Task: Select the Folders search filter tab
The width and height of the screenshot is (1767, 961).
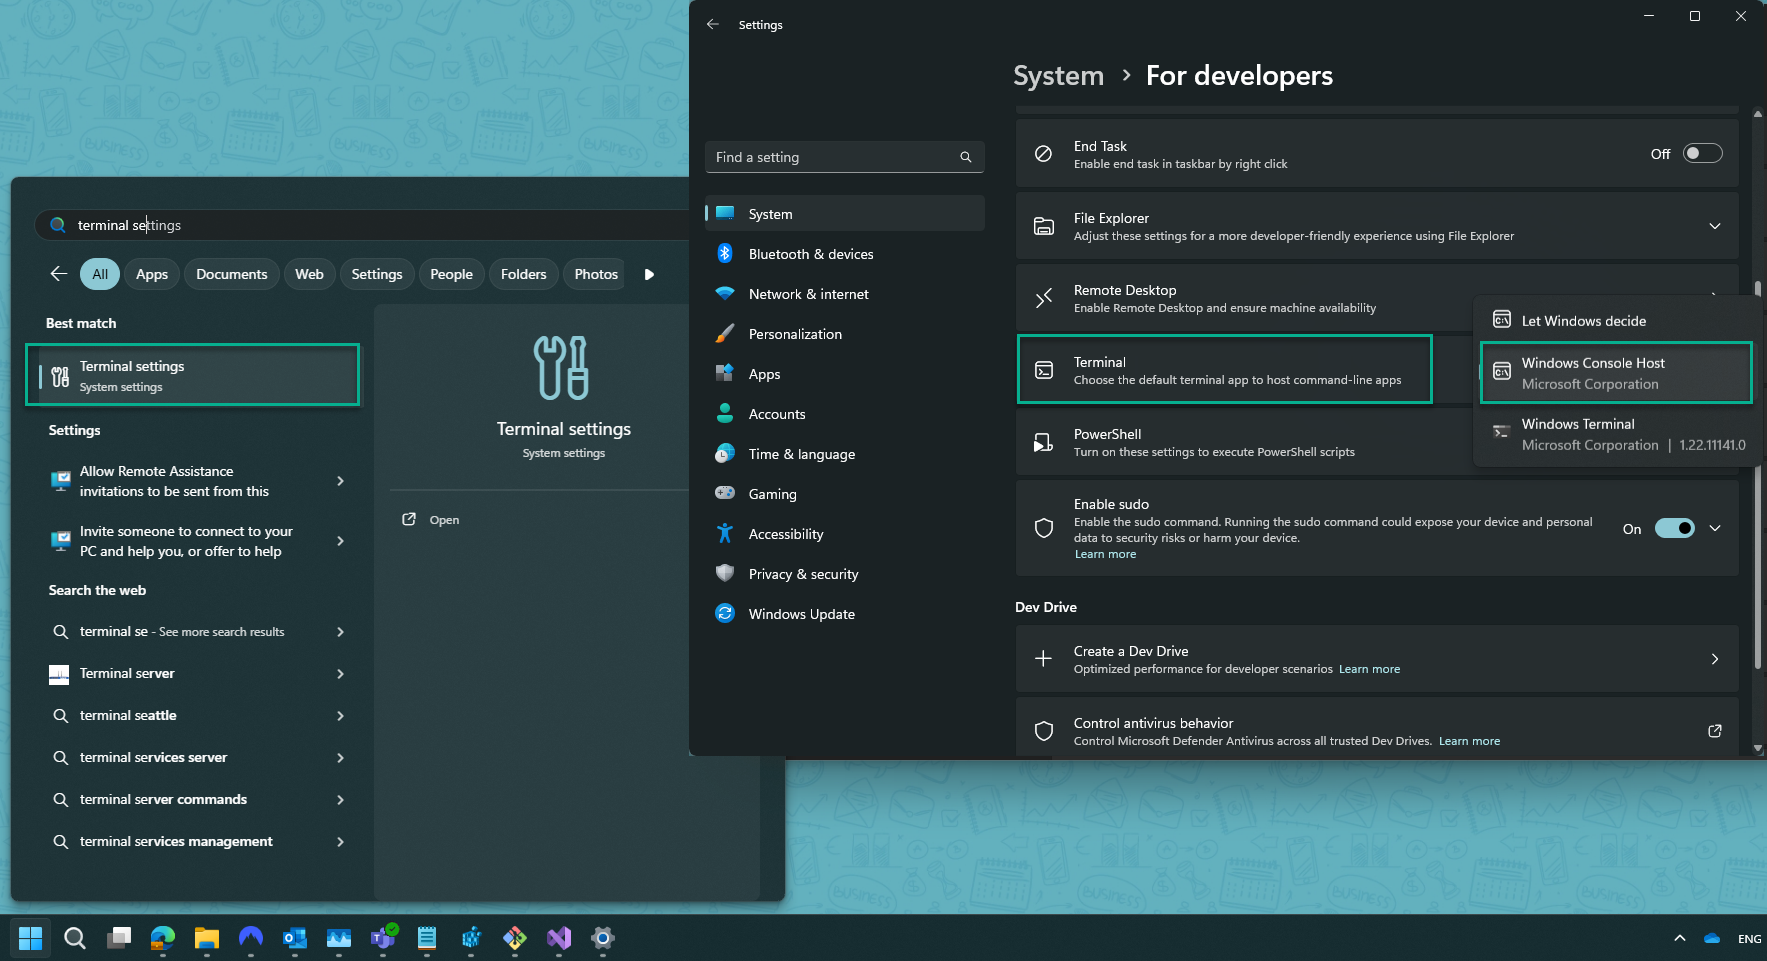Action: pyautogui.click(x=524, y=274)
